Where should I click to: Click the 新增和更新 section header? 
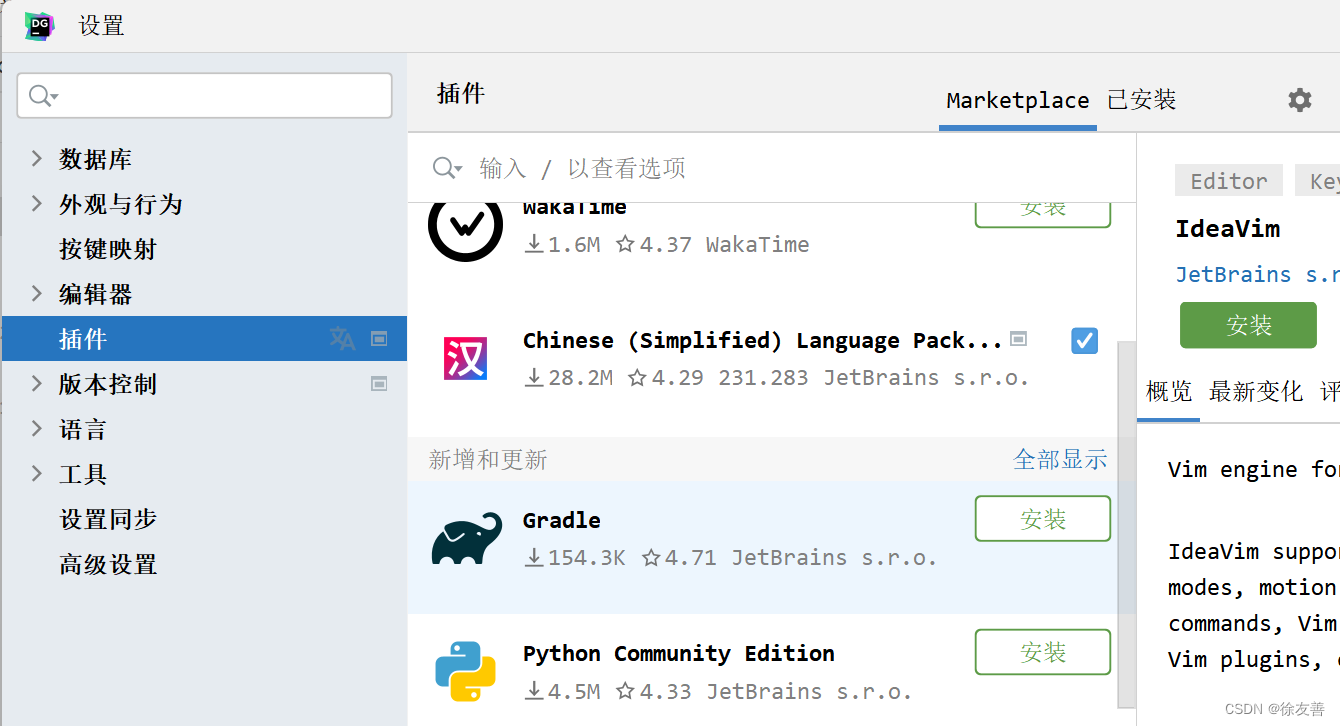[488, 459]
